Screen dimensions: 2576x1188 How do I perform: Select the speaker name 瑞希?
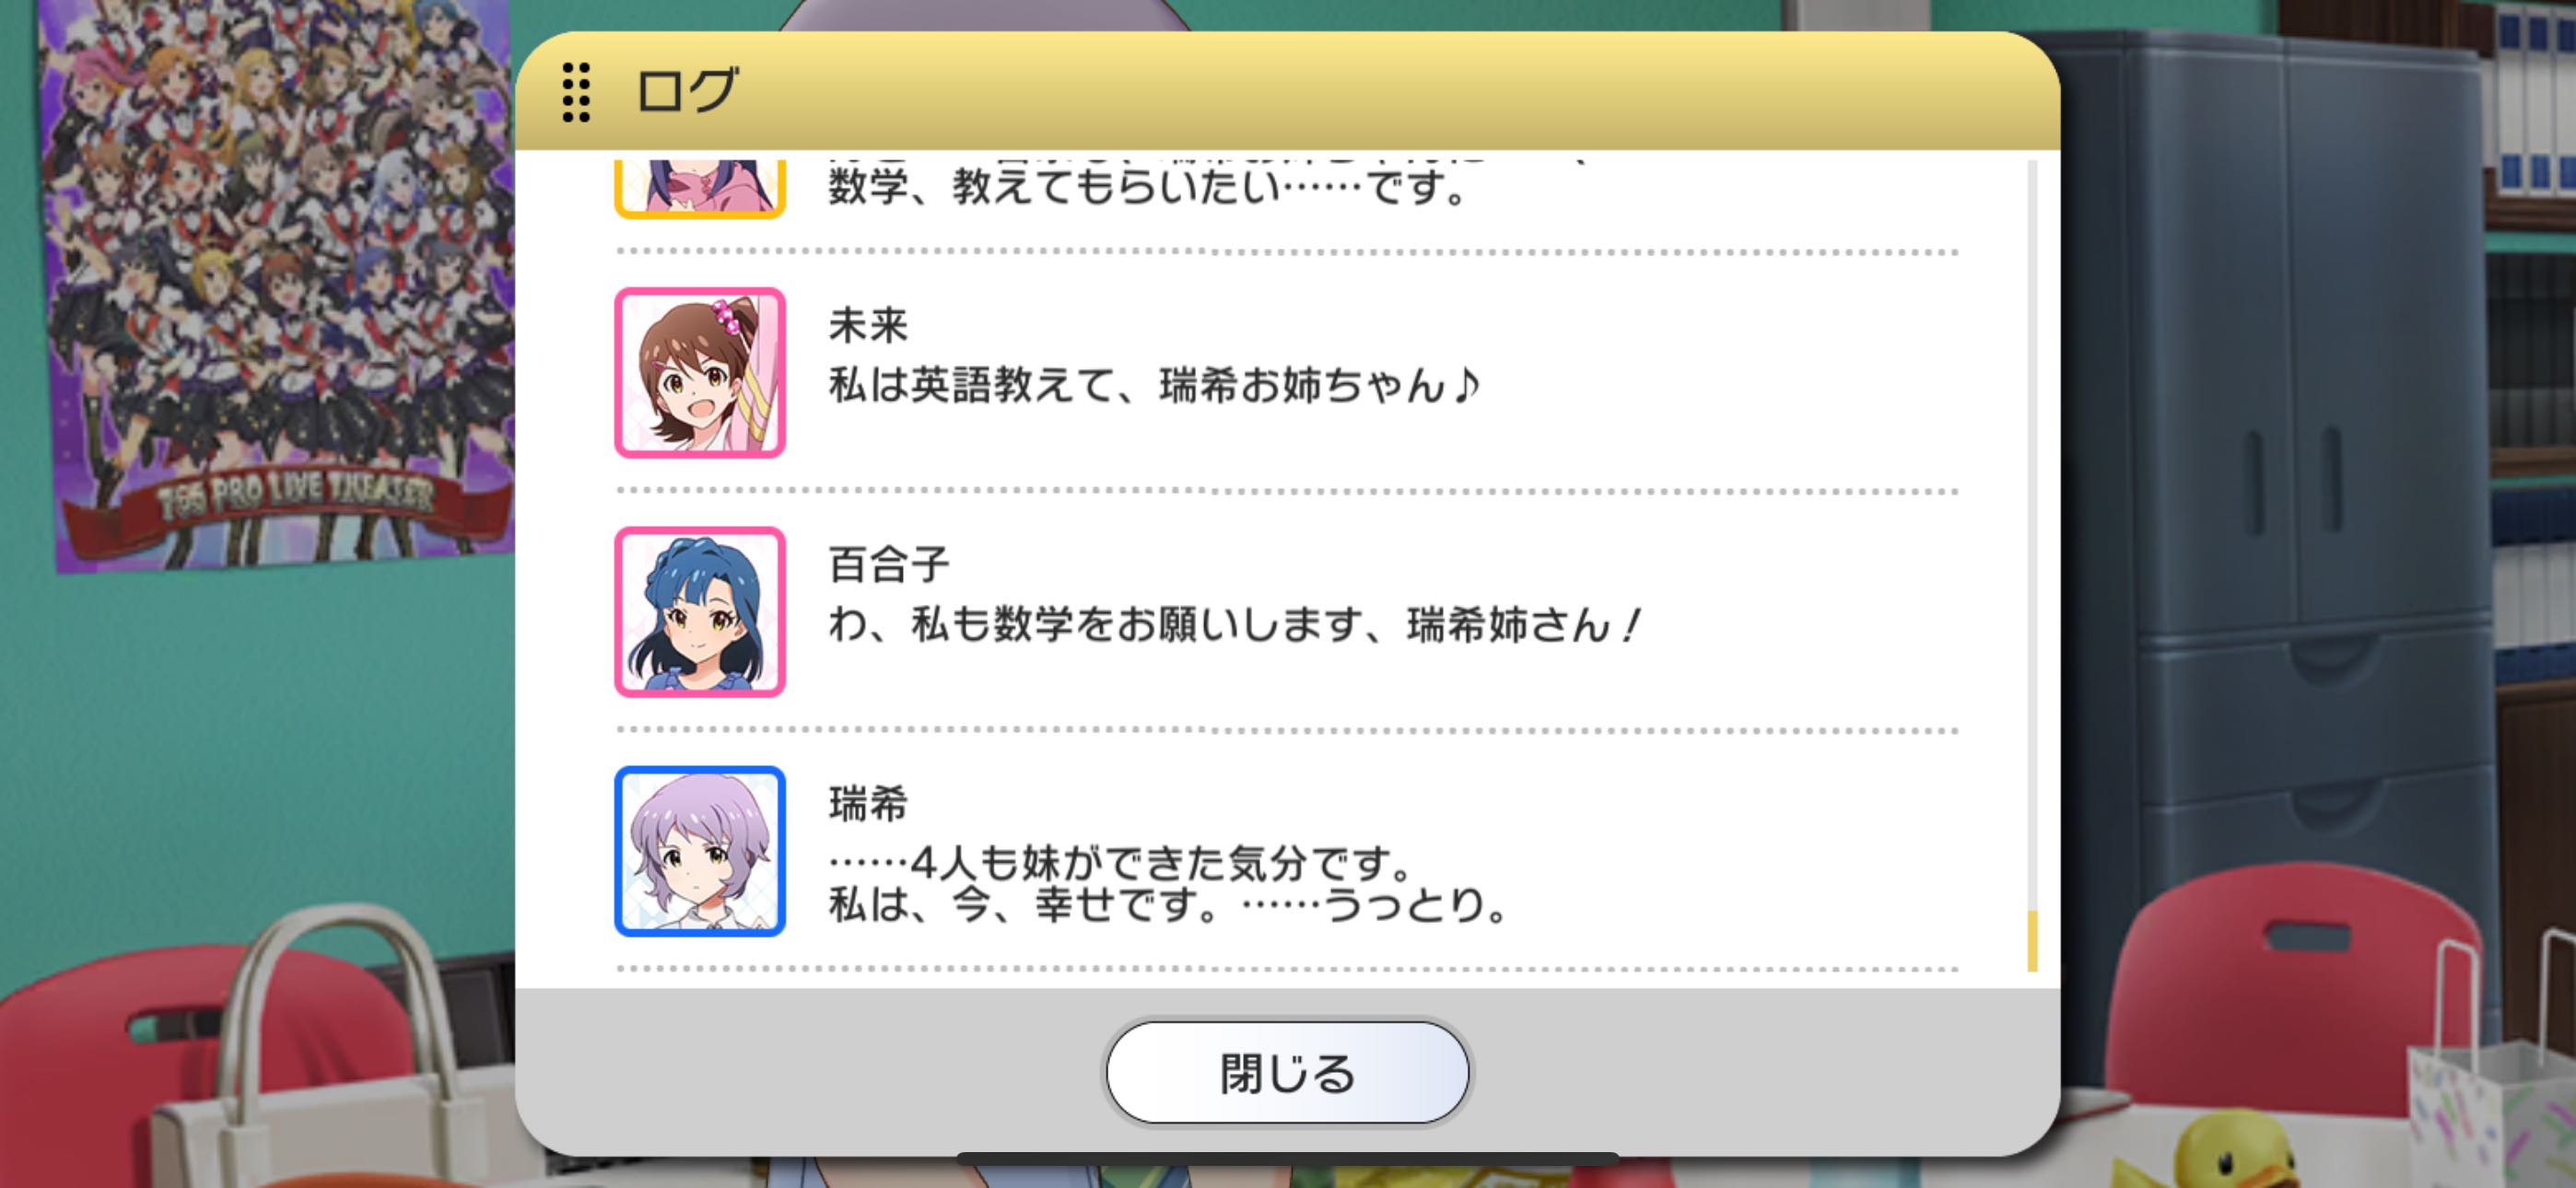868,804
